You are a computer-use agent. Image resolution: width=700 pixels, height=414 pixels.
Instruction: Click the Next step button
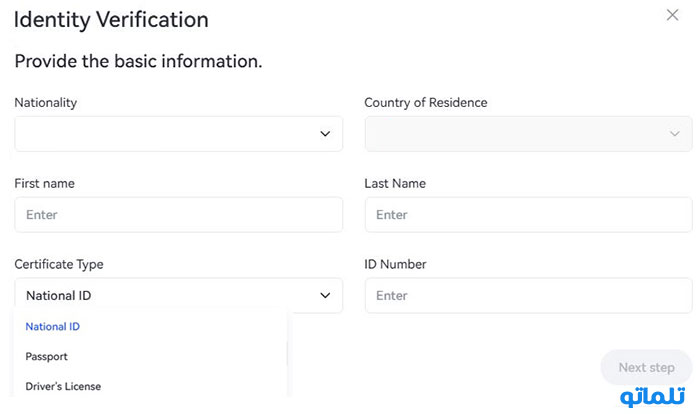[x=646, y=367]
